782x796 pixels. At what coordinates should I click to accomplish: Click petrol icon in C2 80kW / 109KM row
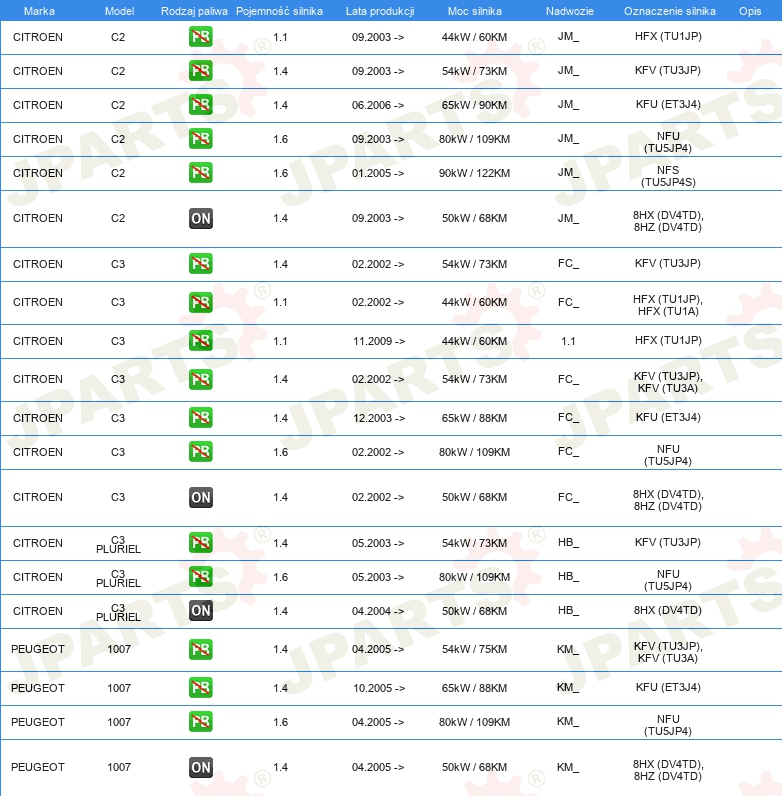tap(201, 139)
